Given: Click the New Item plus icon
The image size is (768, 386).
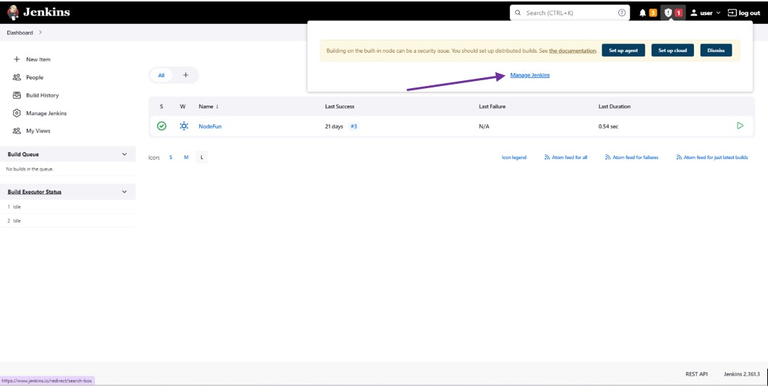Looking at the screenshot, I should tap(17, 59).
